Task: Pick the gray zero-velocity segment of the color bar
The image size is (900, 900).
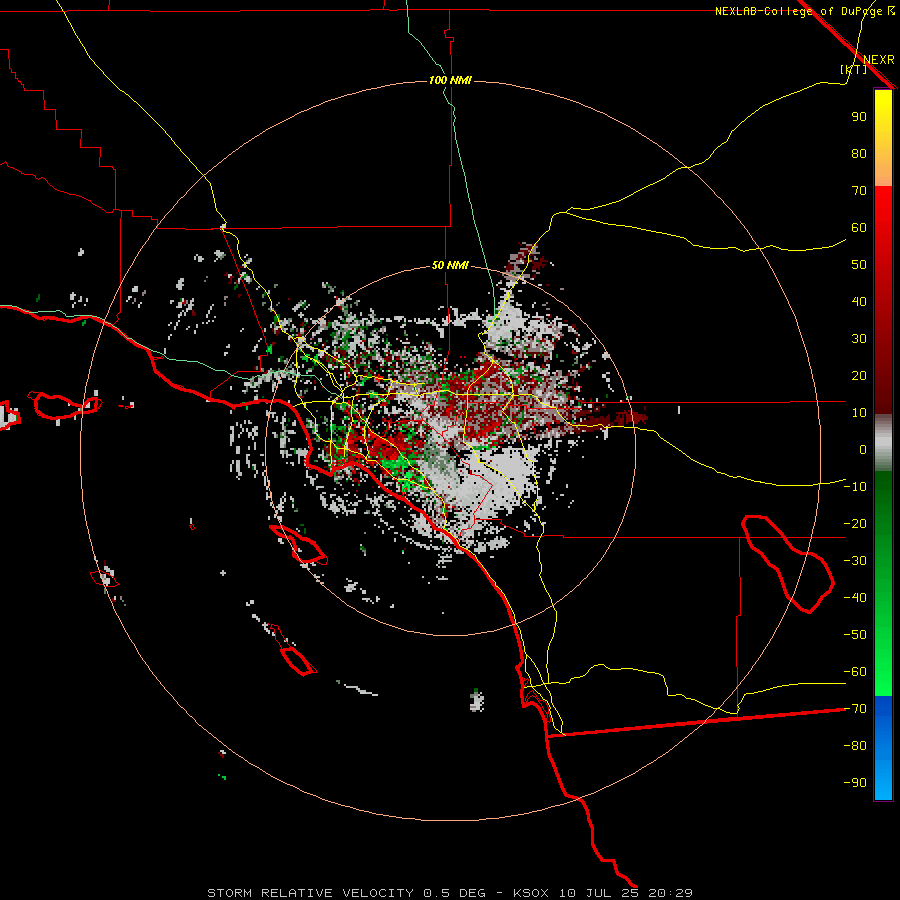Action: tap(883, 443)
